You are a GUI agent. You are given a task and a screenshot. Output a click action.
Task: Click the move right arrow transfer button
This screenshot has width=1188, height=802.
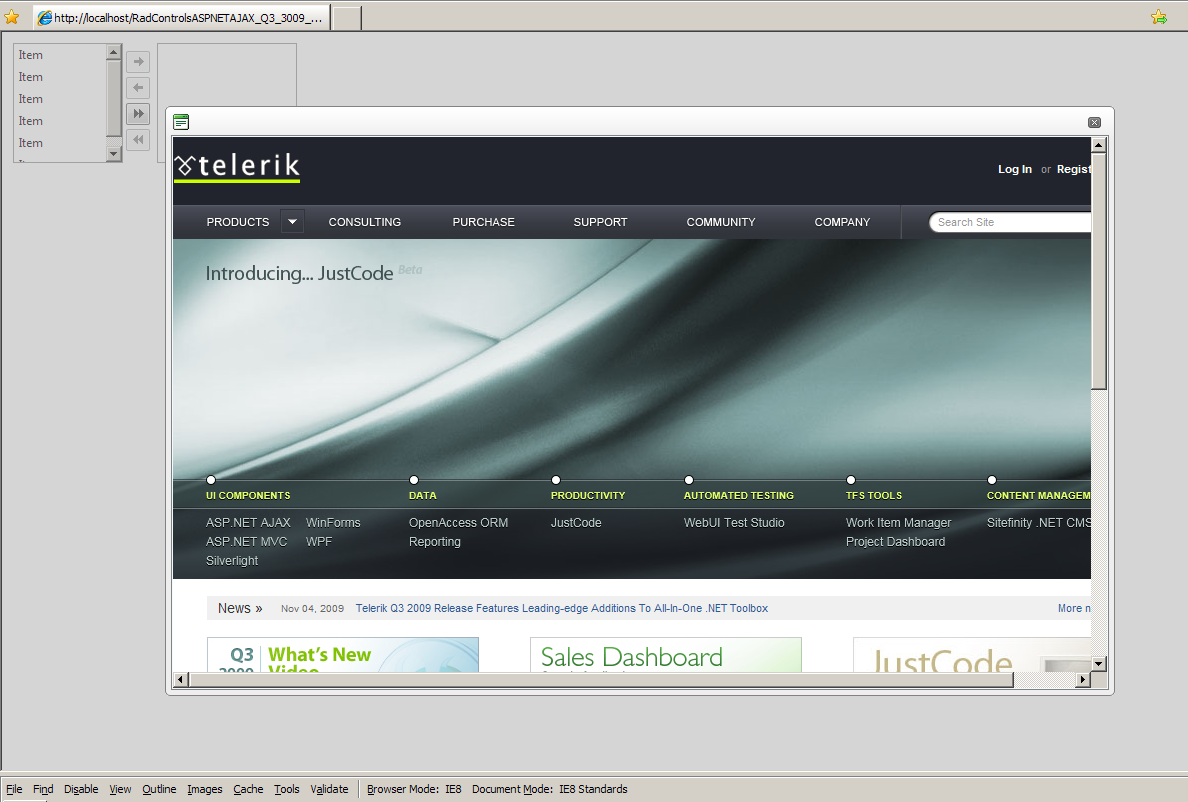pos(138,61)
